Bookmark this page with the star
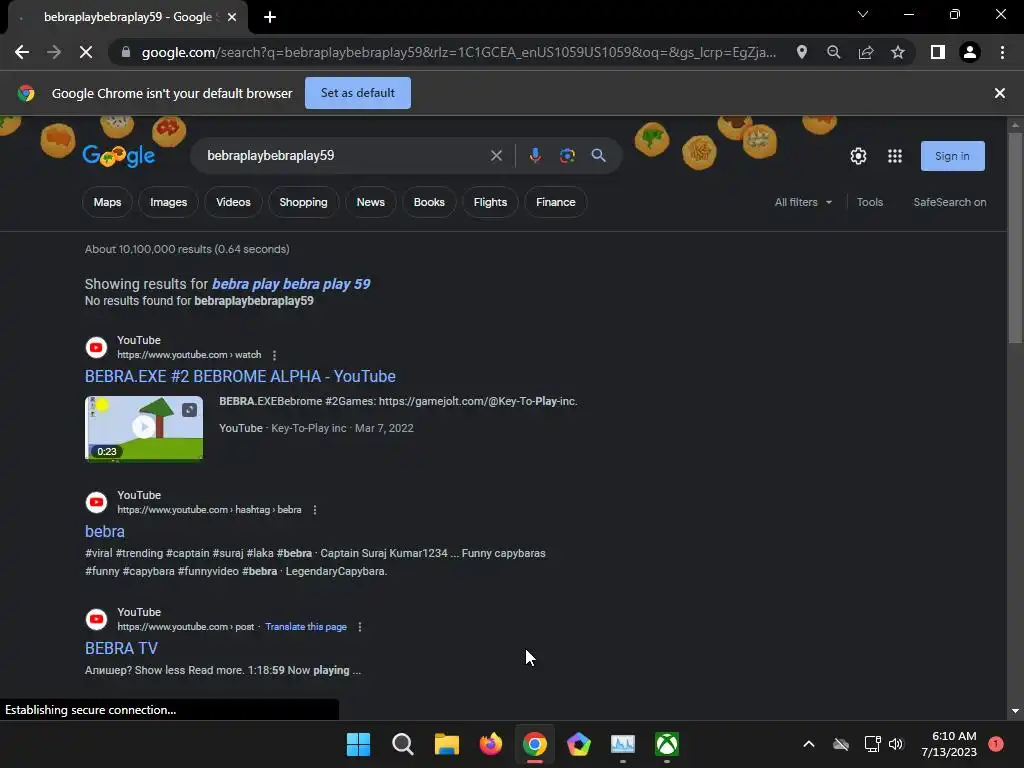 pyautogui.click(x=898, y=52)
